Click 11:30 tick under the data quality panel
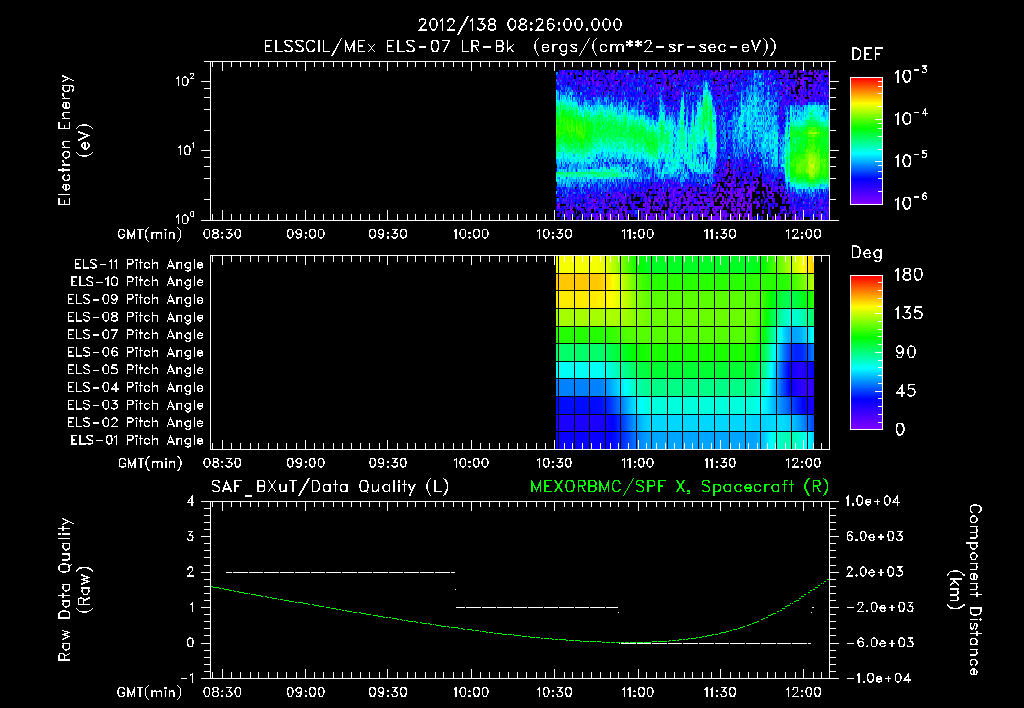 click(x=720, y=692)
